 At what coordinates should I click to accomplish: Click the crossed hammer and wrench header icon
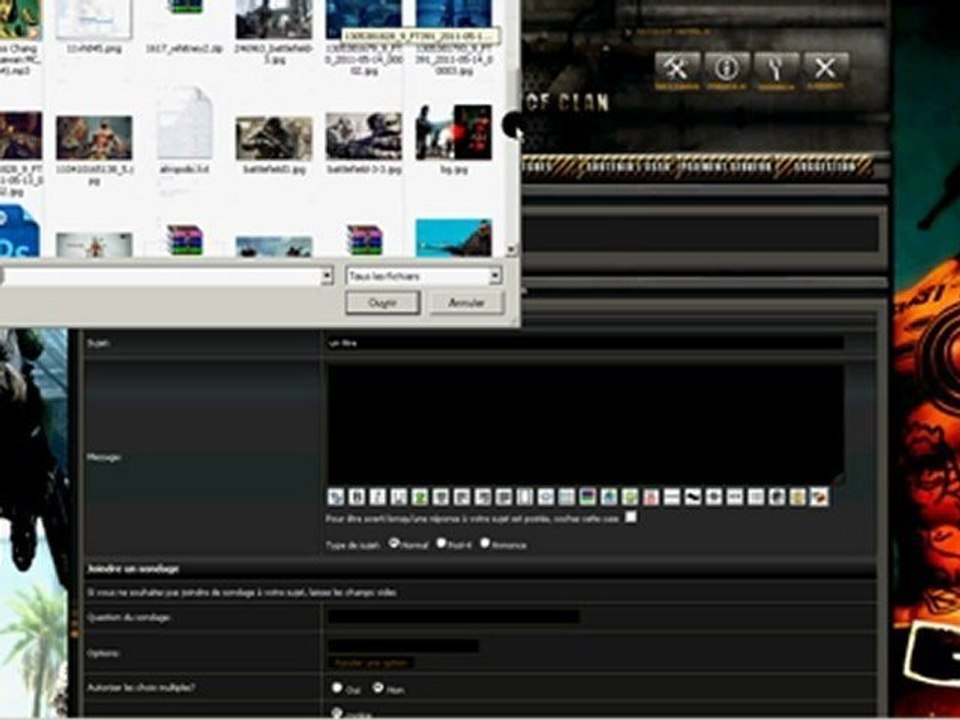pyautogui.click(x=677, y=69)
